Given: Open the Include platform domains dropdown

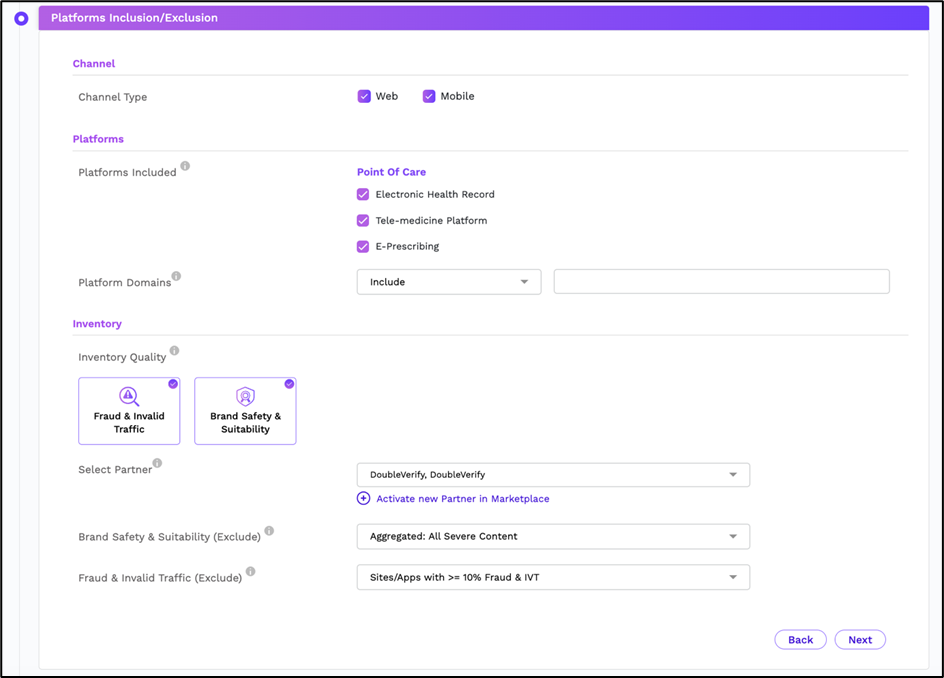Looking at the screenshot, I should coord(448,281).
